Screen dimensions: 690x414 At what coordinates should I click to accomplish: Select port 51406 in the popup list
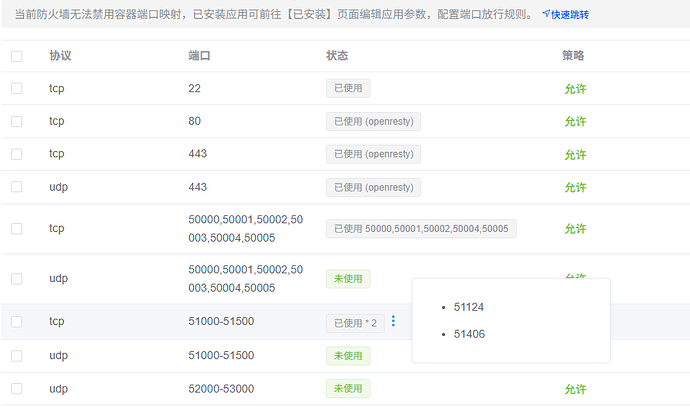point(469,334)
